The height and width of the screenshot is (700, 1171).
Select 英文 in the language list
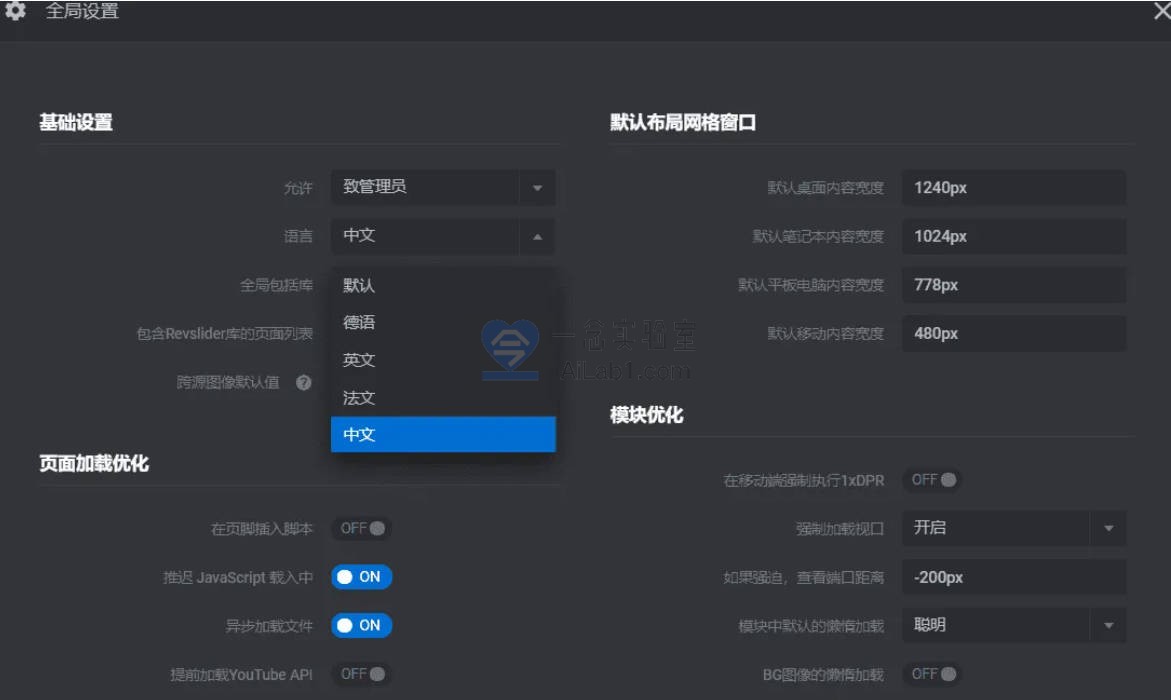click(x=443, y=360)
